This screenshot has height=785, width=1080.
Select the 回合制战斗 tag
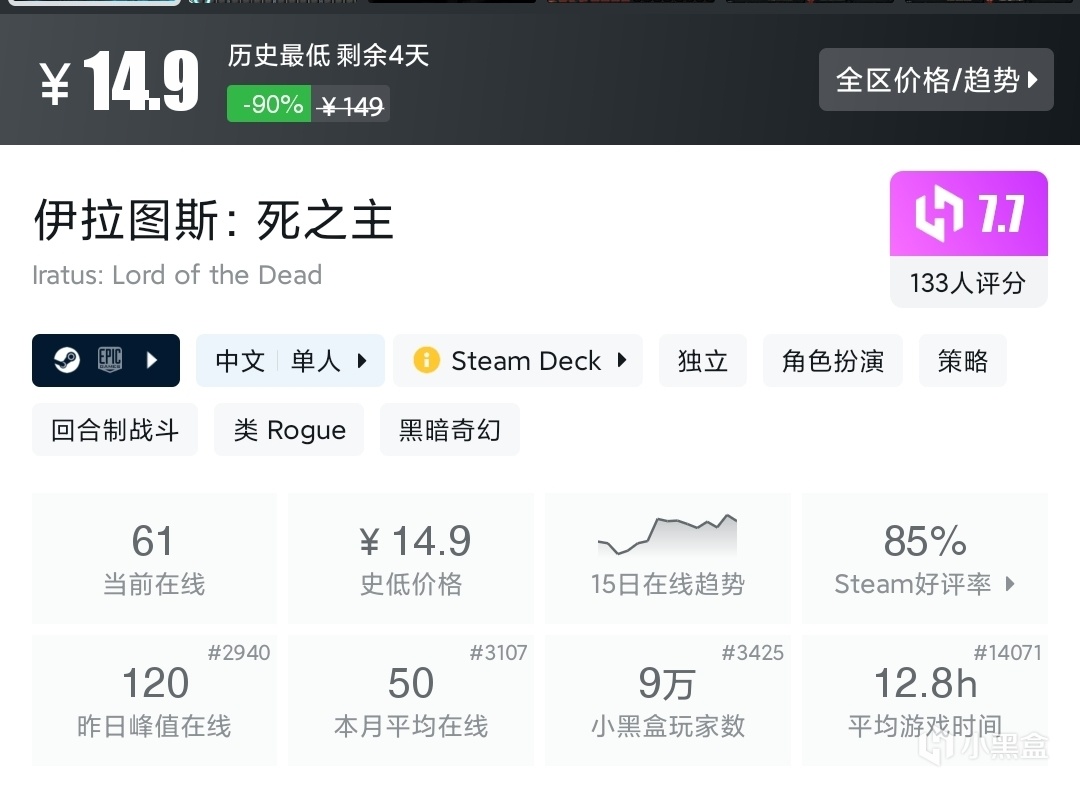[115, 430]
